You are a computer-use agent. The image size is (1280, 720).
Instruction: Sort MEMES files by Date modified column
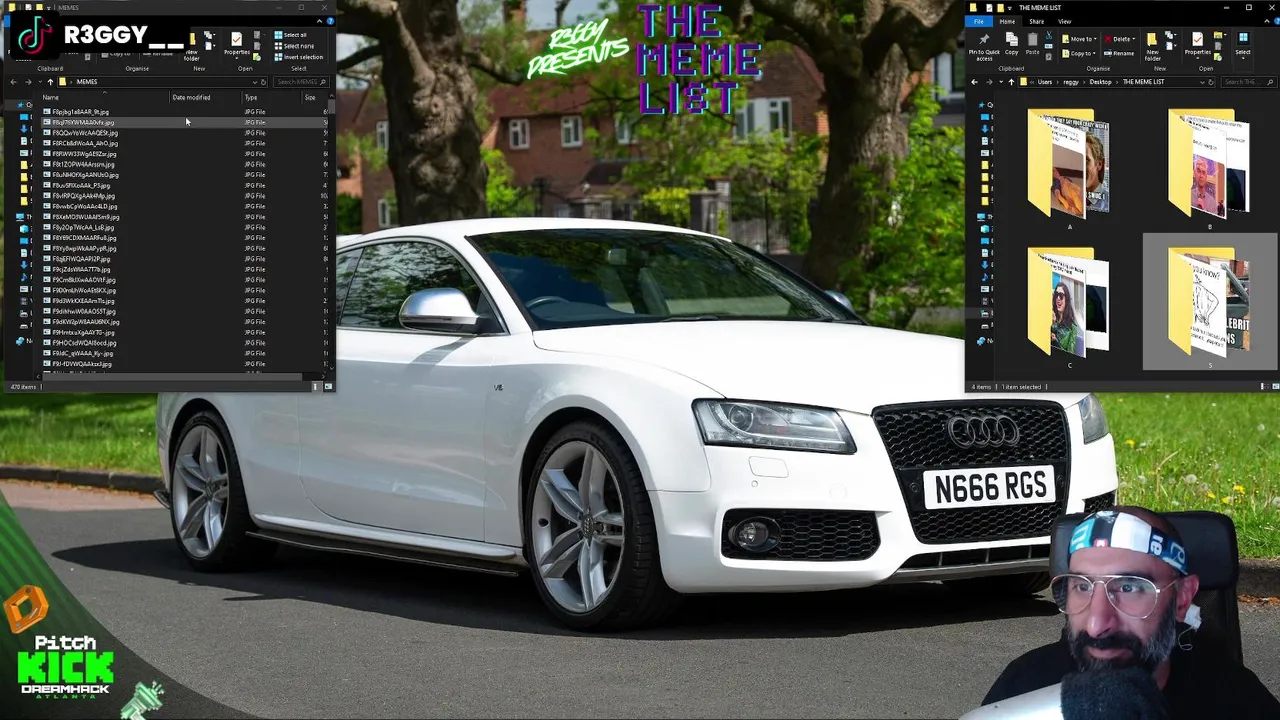coord(191,97)
